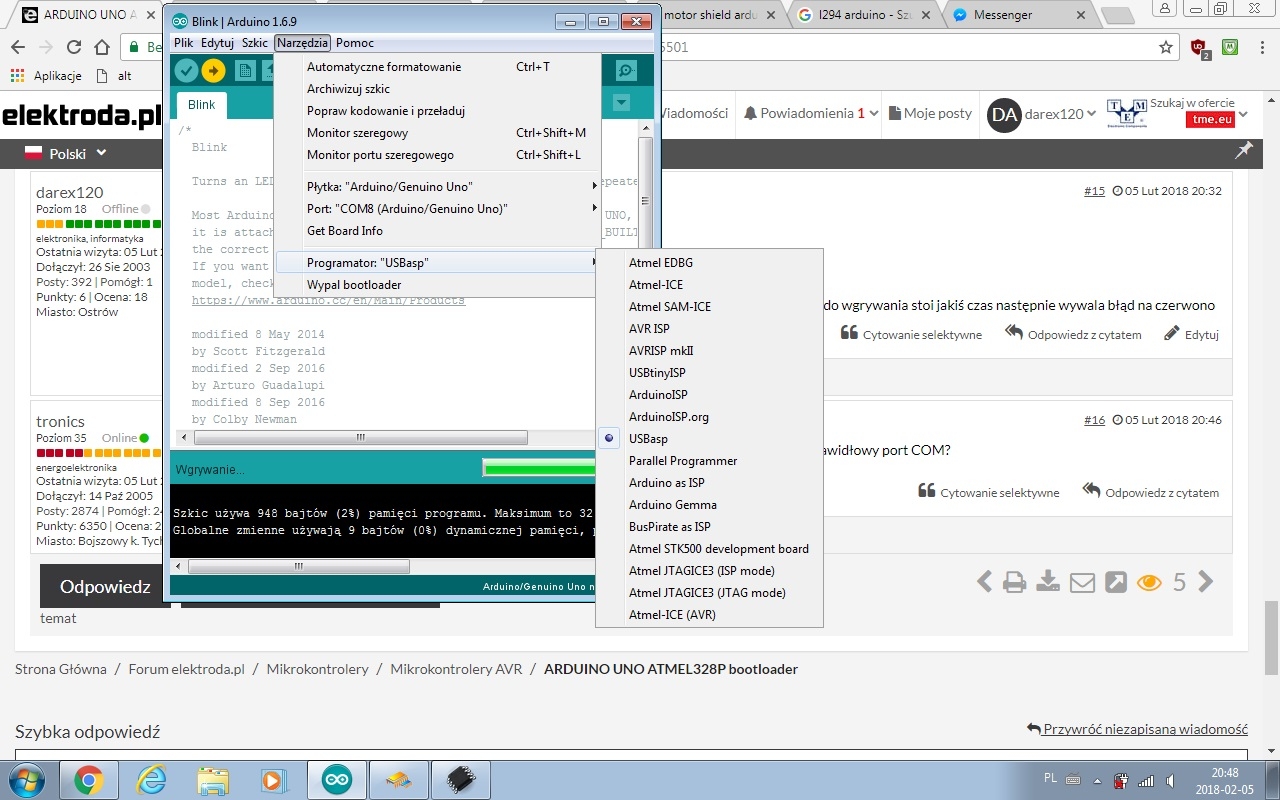
Task: Go to next topic with right chevron
Action: click(1206, 582)
